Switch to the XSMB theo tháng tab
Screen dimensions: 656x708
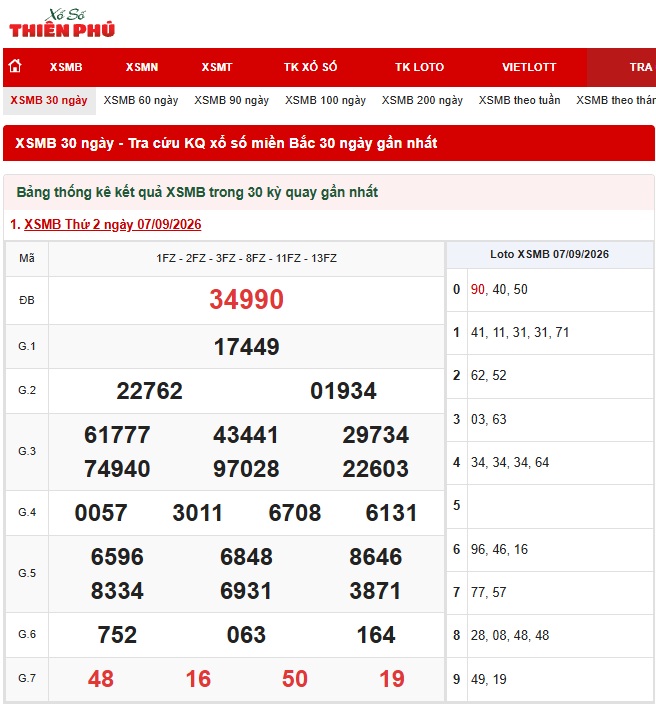point(616,100)
